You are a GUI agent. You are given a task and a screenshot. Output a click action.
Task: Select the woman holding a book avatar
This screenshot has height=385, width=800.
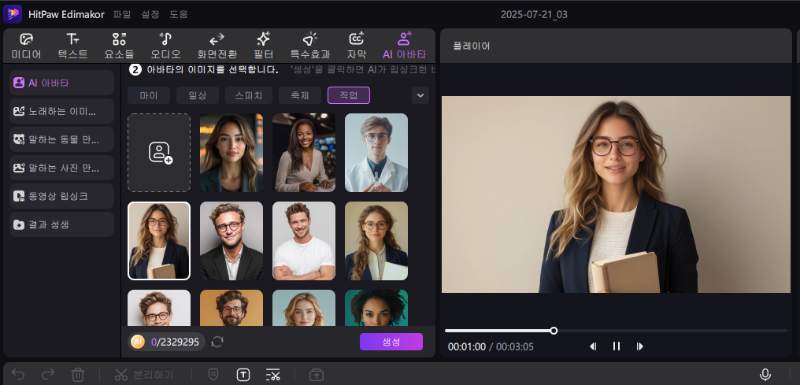pos(159,241)
